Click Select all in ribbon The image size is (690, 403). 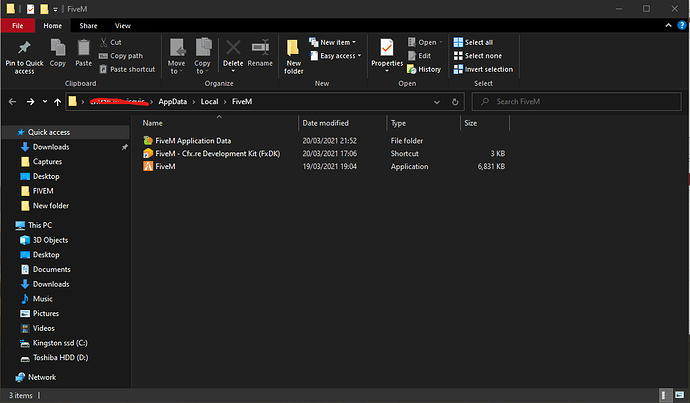(x=473, y=42)
